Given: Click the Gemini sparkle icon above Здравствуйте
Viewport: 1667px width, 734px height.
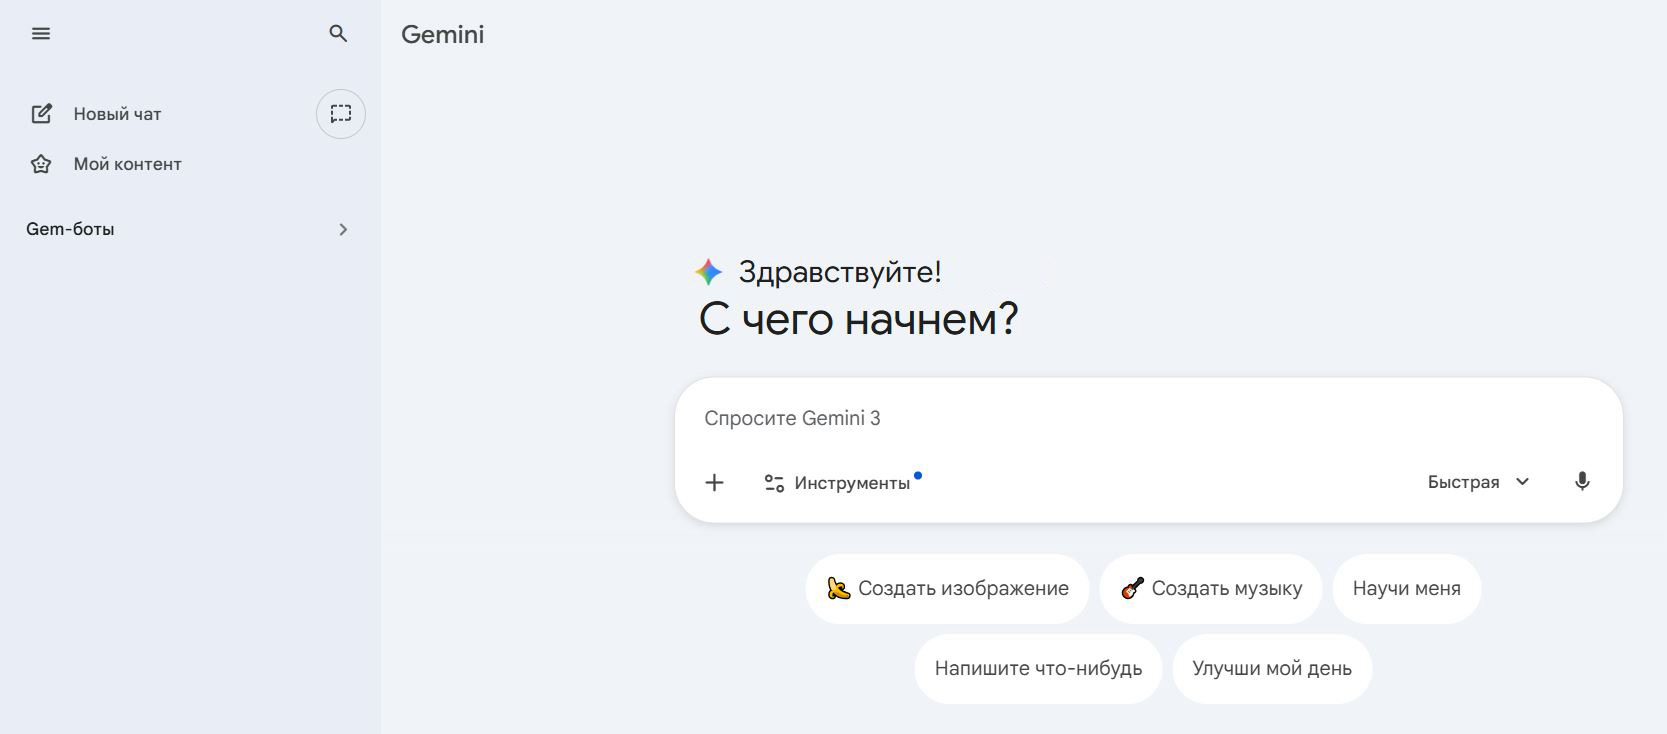Looking at the screenshot, I should pyautogui.click(x=707, y=270).
